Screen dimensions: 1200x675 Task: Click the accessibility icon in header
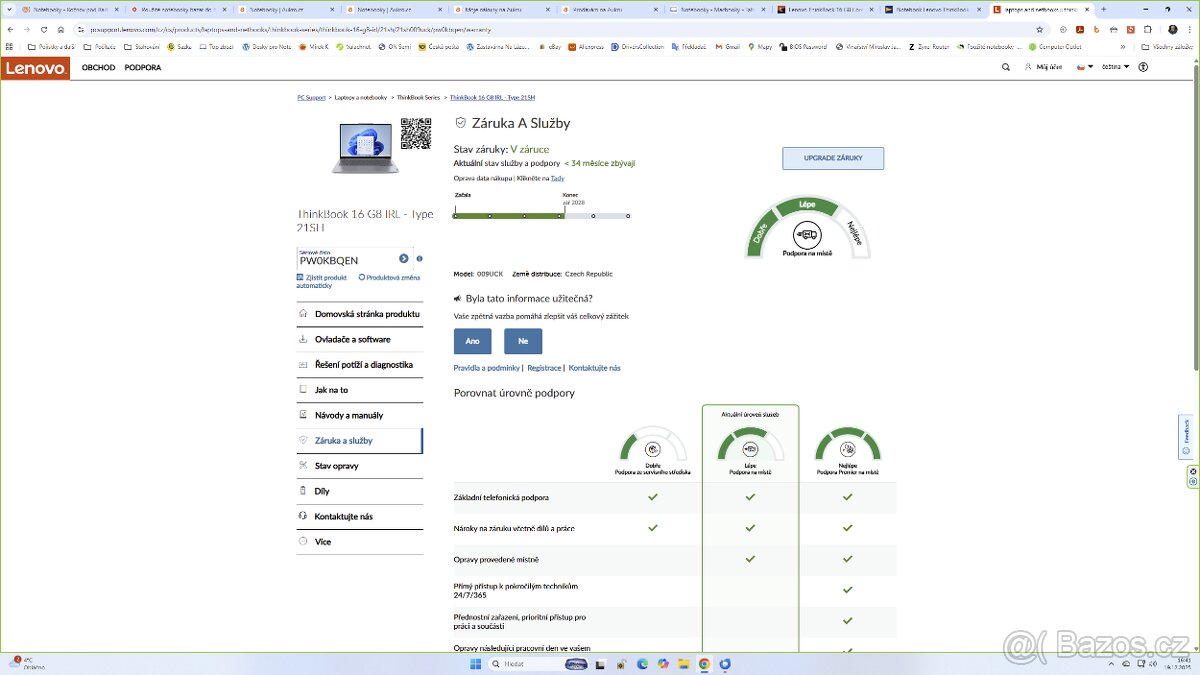click(1143, 67)
